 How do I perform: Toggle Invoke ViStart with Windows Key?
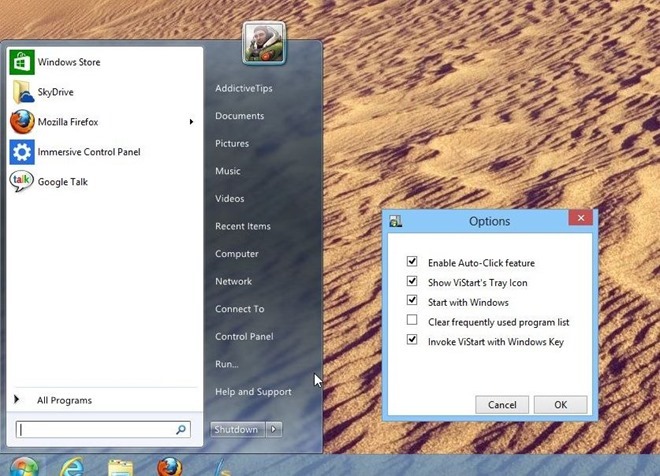[x=412, y=340]
